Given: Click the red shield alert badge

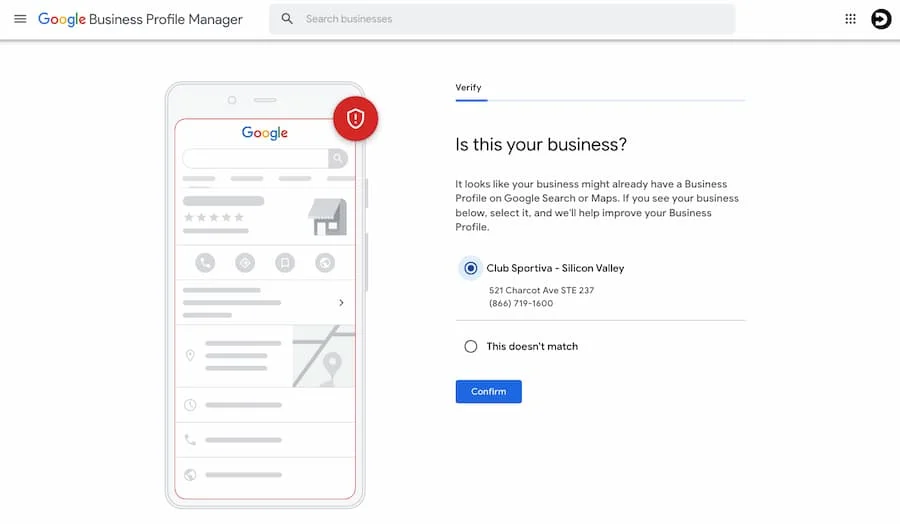Looking at the screenshot, I should (355, 119).
